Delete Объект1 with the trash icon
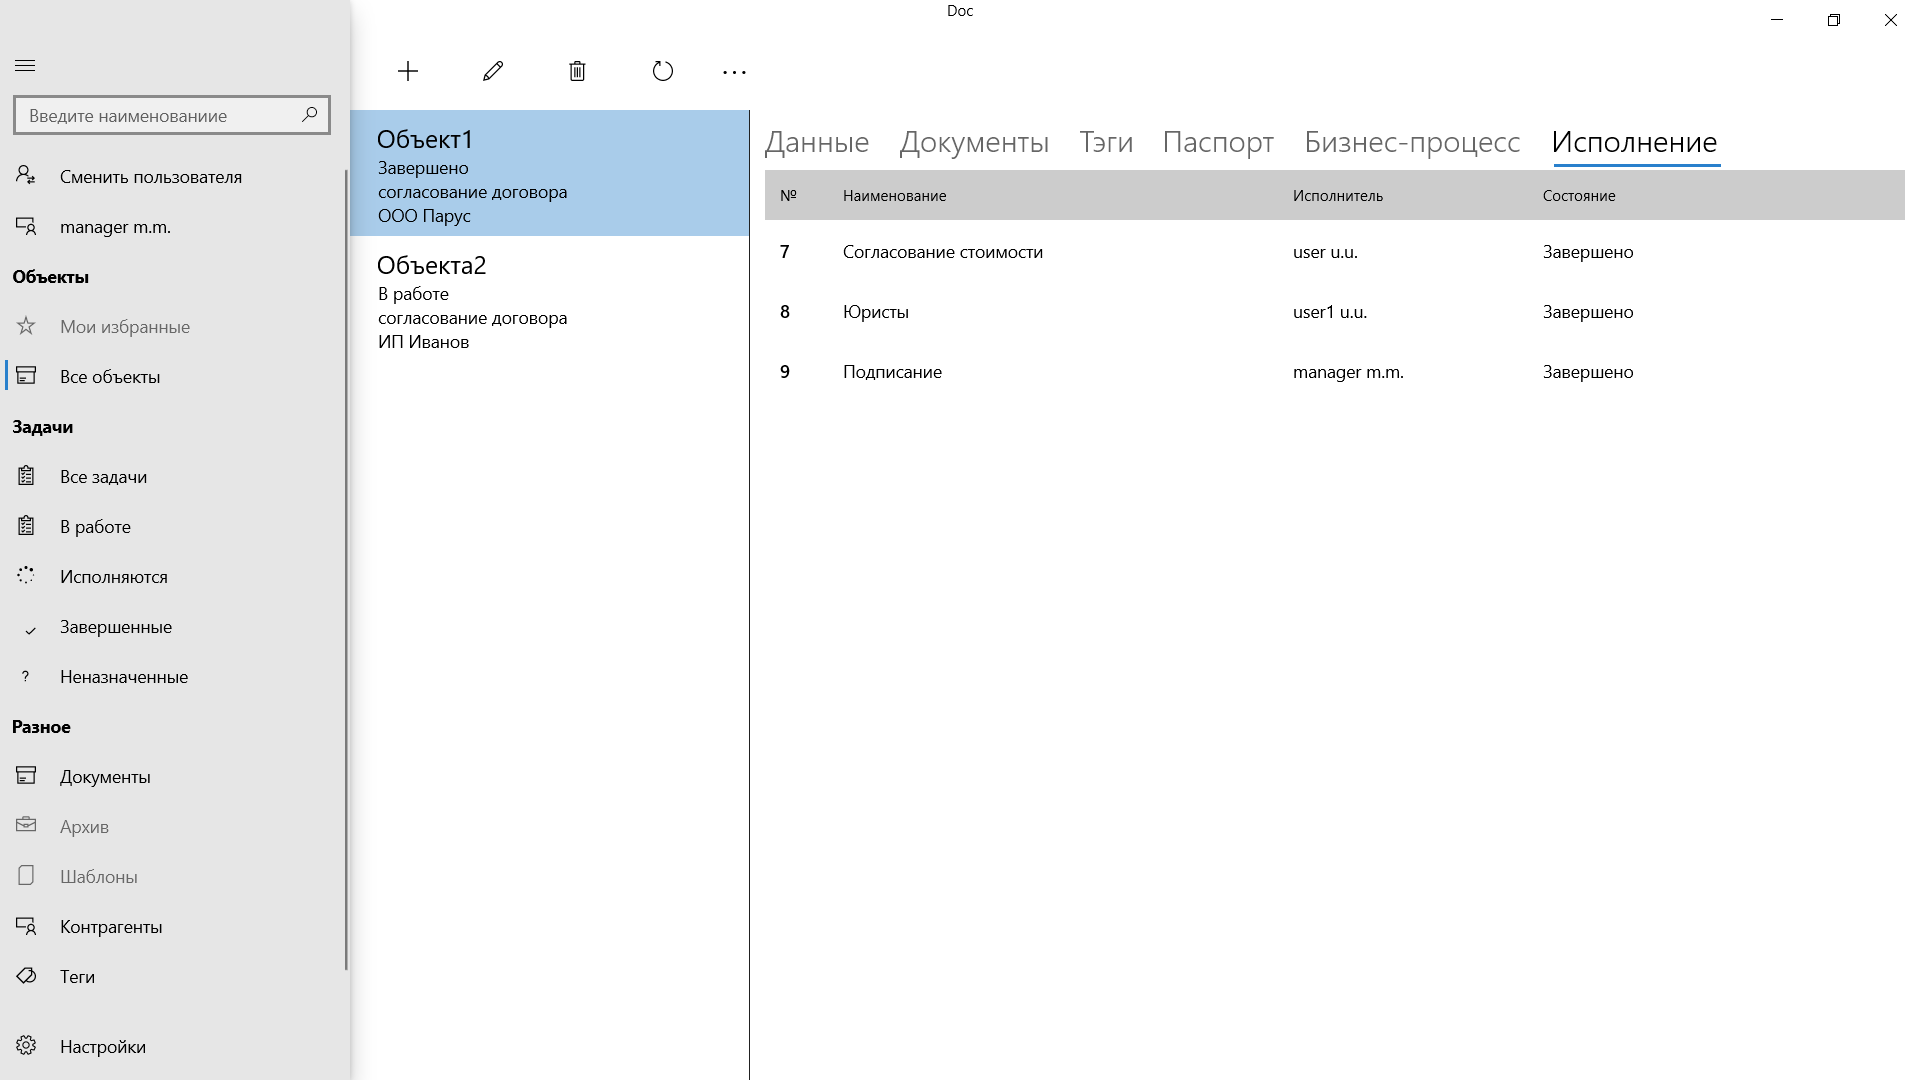 point(577,71)
